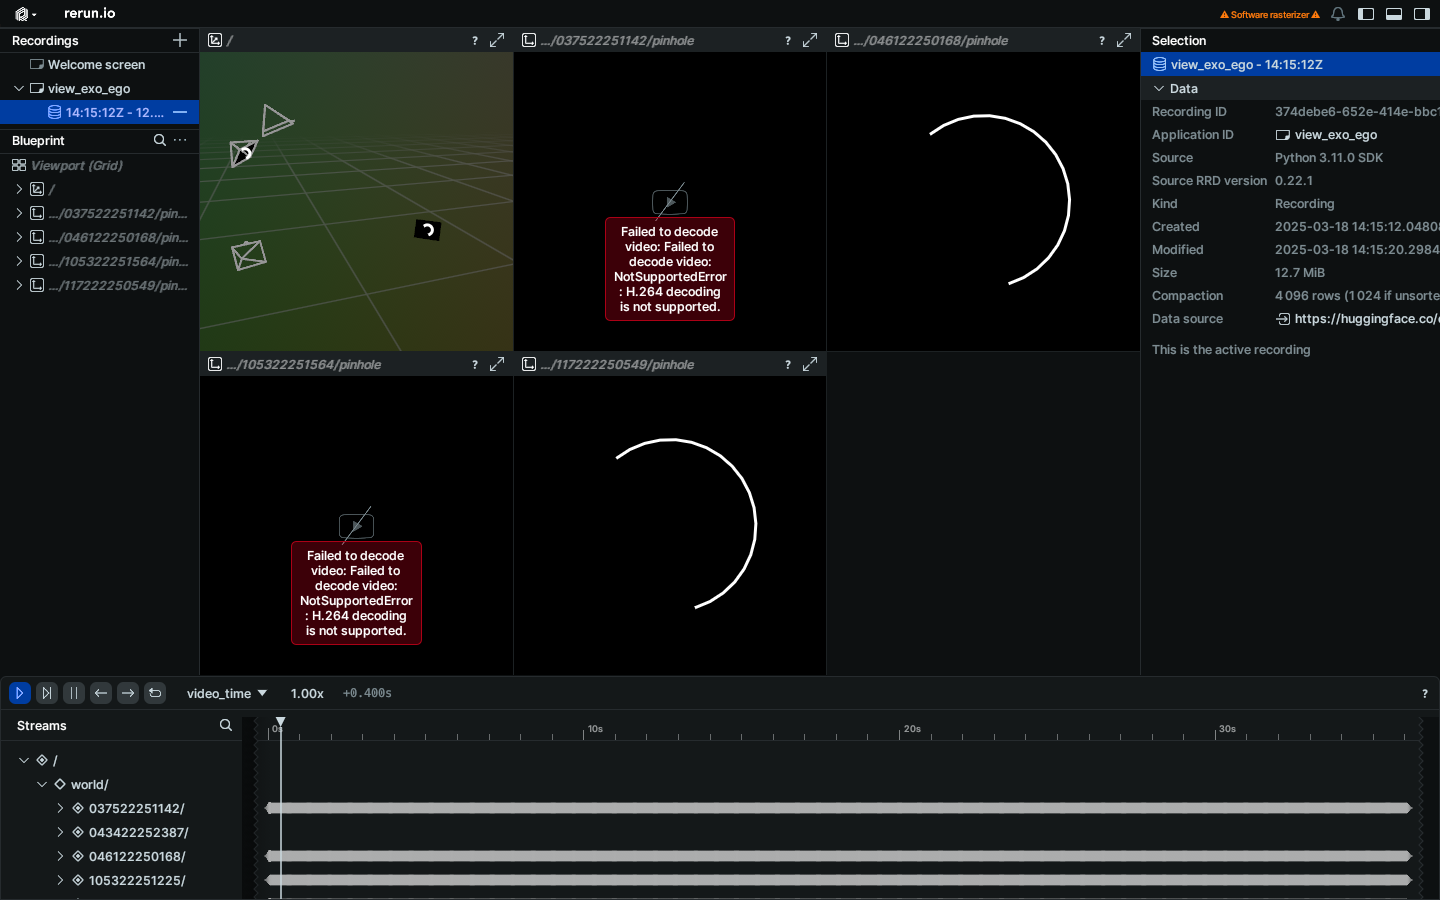Search the Blueprint tree

(x=160, y=140)
